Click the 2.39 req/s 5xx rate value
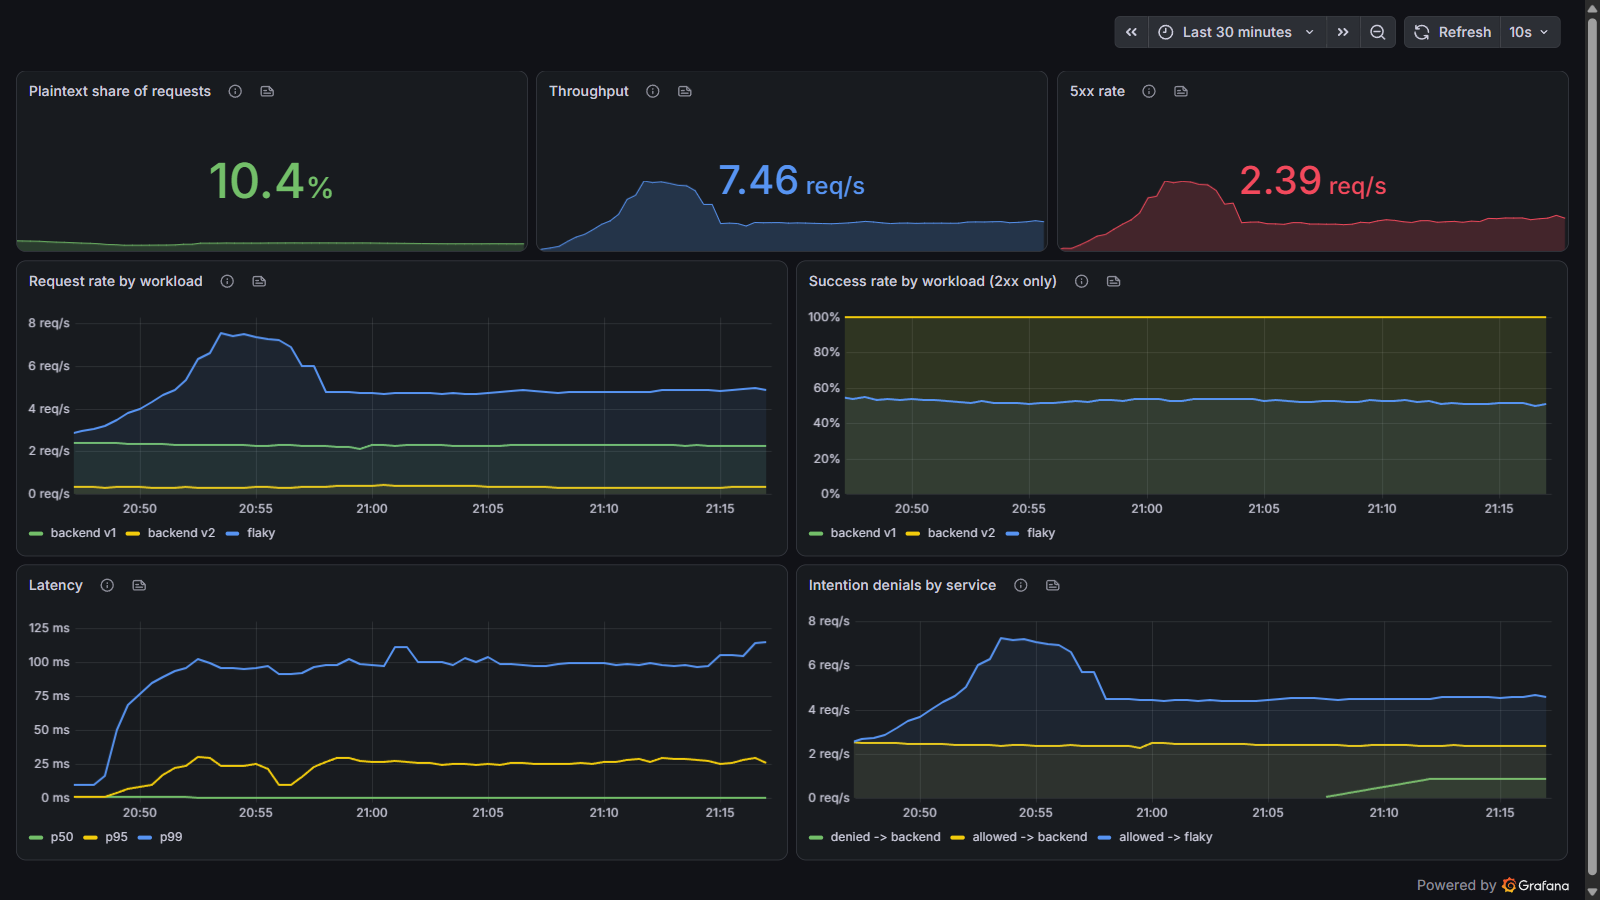Viewport: 1600px width, 900px height. tap(1313, 181)
